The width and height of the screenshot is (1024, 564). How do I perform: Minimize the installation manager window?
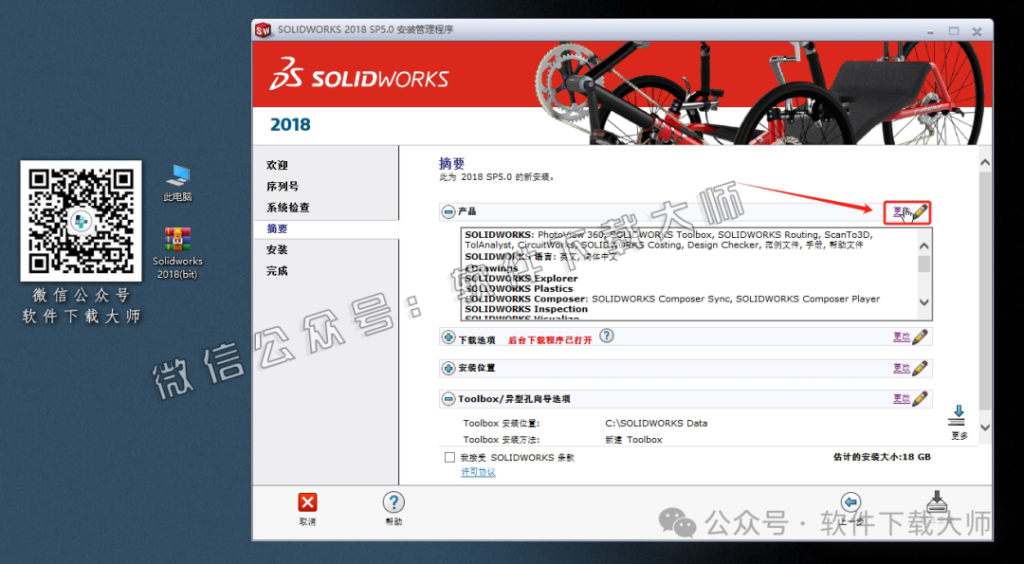point(933,31)
